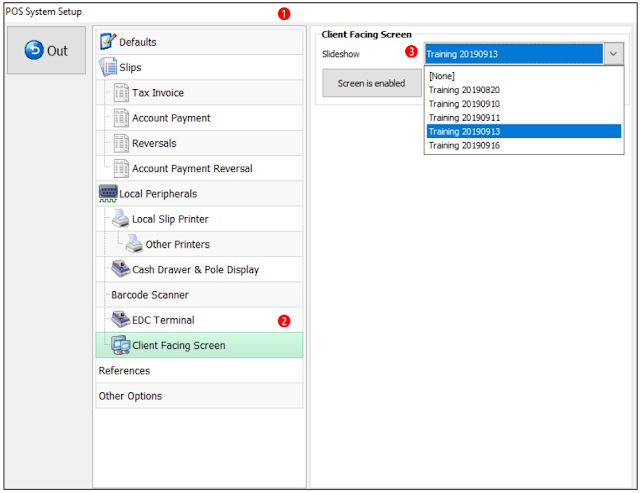640x493 pixels.
Task: Click the Reversals sheet icon
Action: [x=121, y=143]
